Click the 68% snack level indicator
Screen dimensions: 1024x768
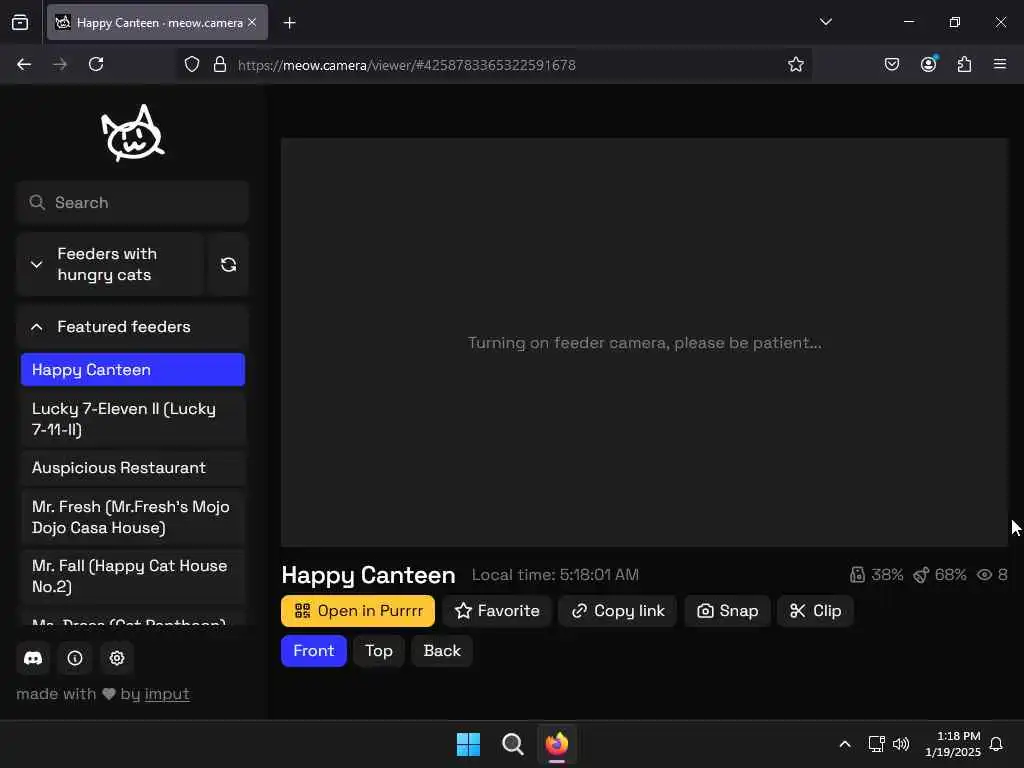940,575
